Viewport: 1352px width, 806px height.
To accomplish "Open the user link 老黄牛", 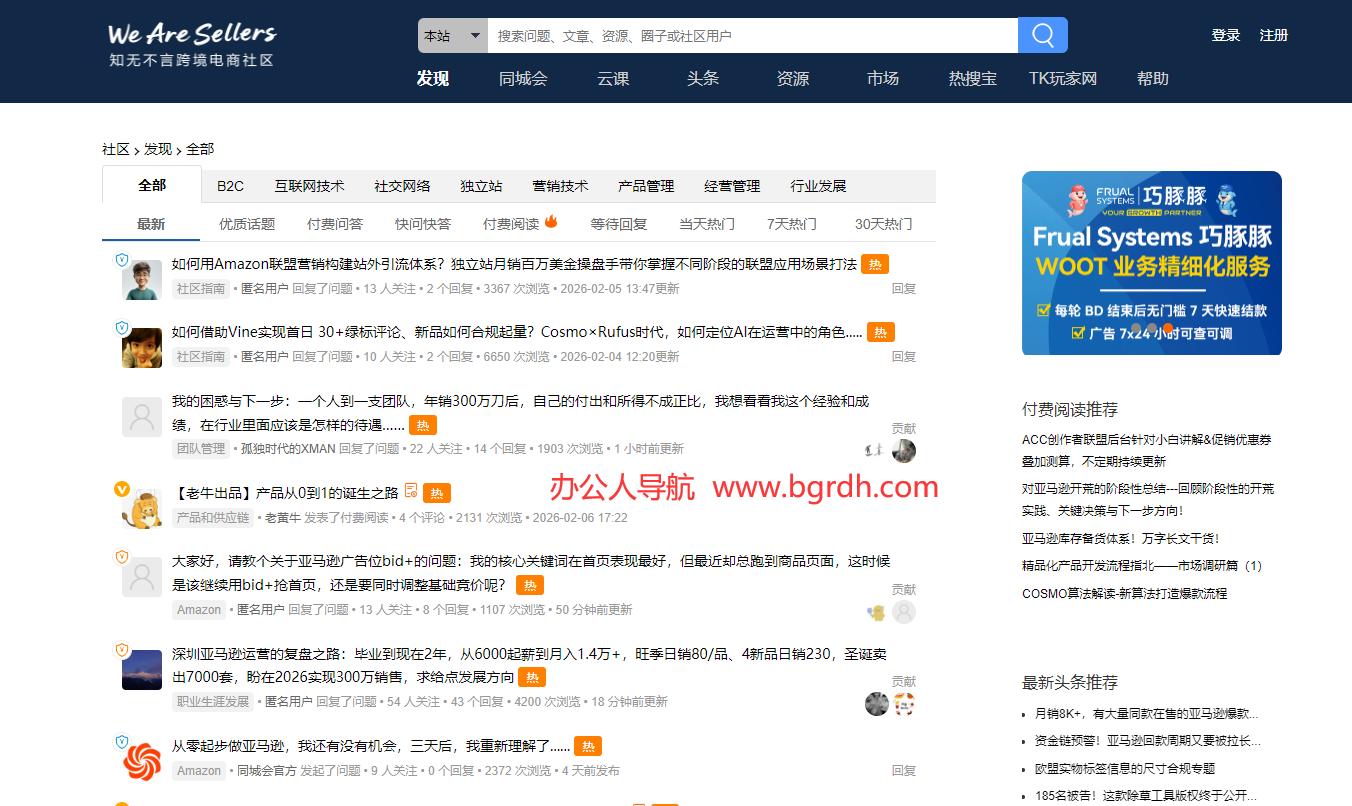I will coord(282,518).
